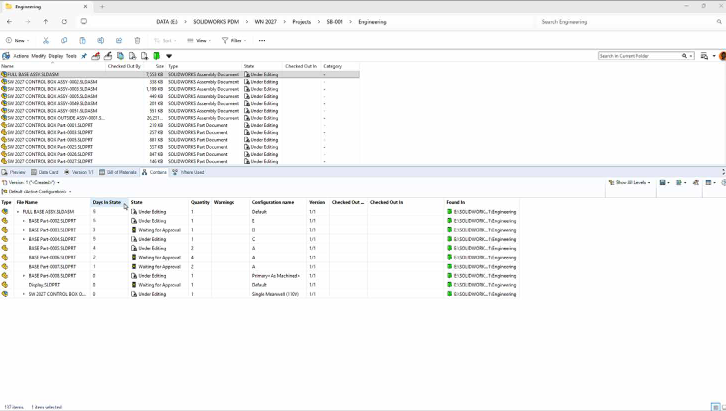Switch to the Version 1/1 tab
726x411 pixels.
(x=79, y=172)
